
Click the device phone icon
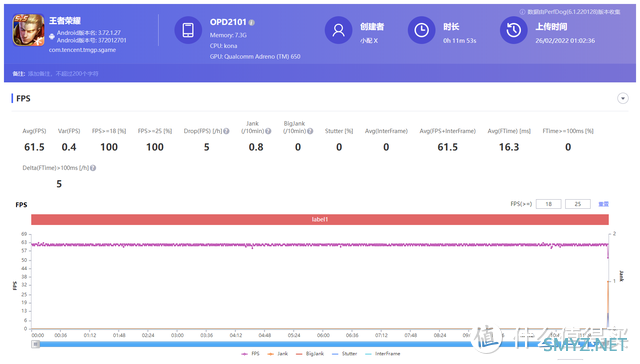[x=188, y=30]
